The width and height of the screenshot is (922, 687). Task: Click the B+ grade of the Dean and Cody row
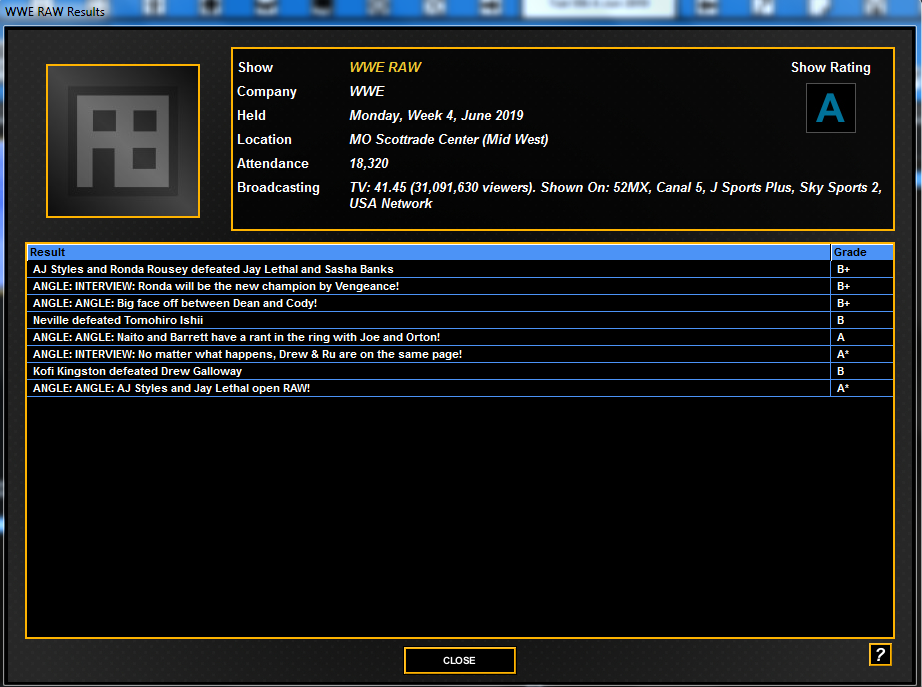(x=843, y=303)
